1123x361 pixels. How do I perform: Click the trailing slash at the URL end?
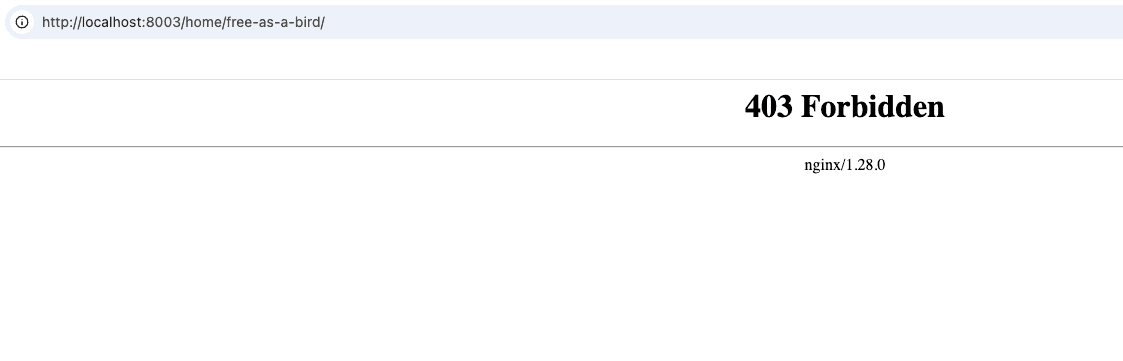(x=322, y=22)
